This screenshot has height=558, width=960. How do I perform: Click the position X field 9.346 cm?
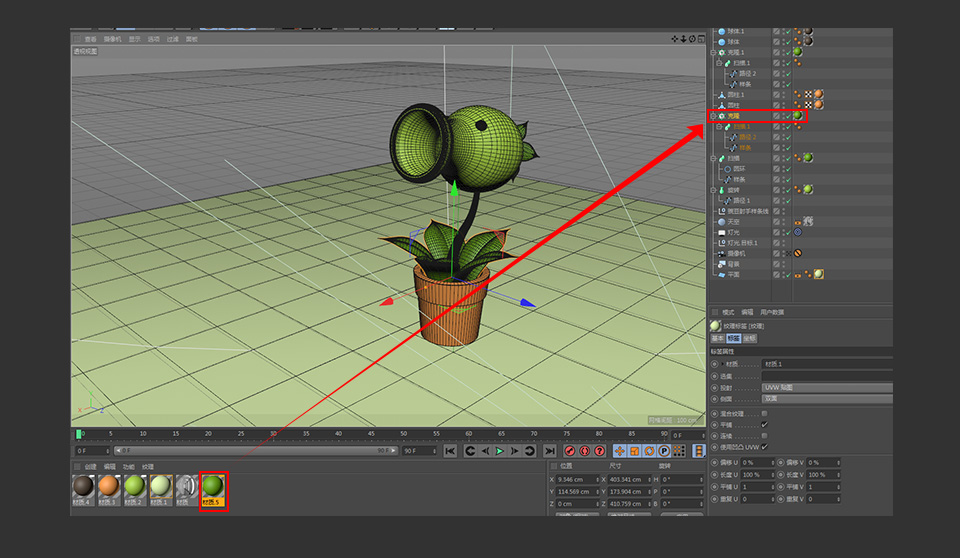coord(577,480)
